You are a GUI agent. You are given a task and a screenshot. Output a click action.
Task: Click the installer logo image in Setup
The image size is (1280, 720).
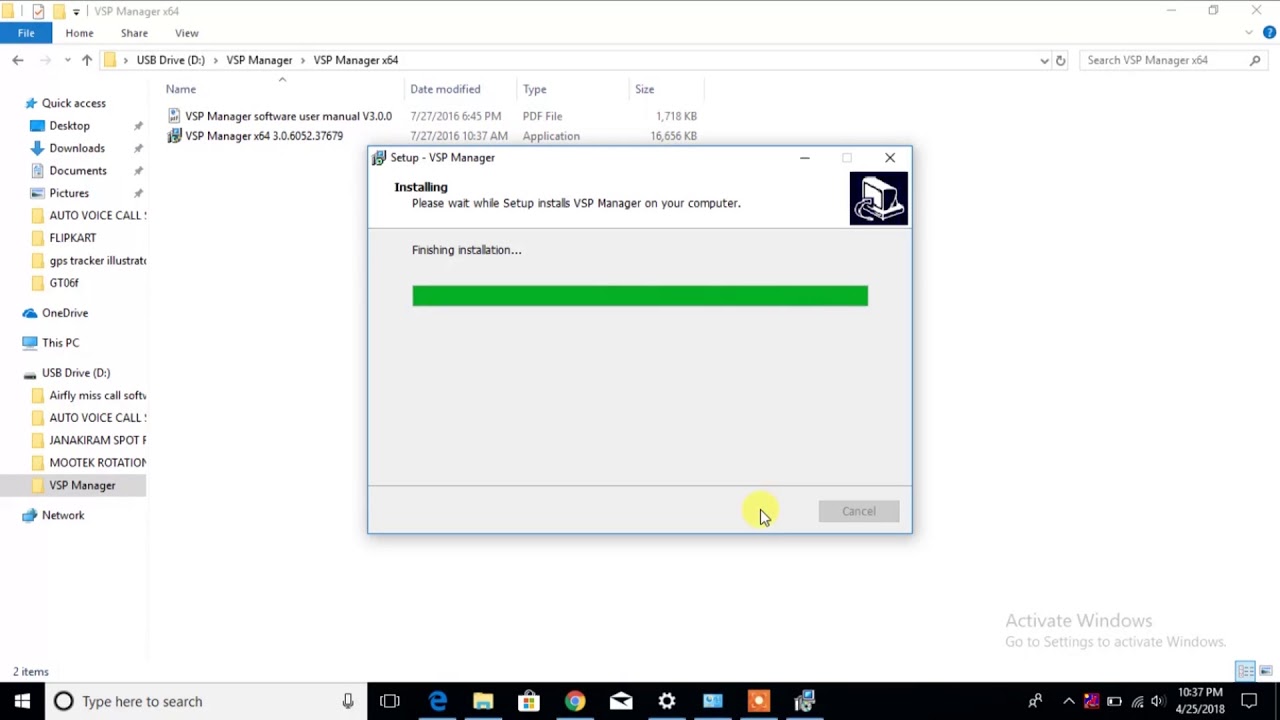tap(879, 198)
